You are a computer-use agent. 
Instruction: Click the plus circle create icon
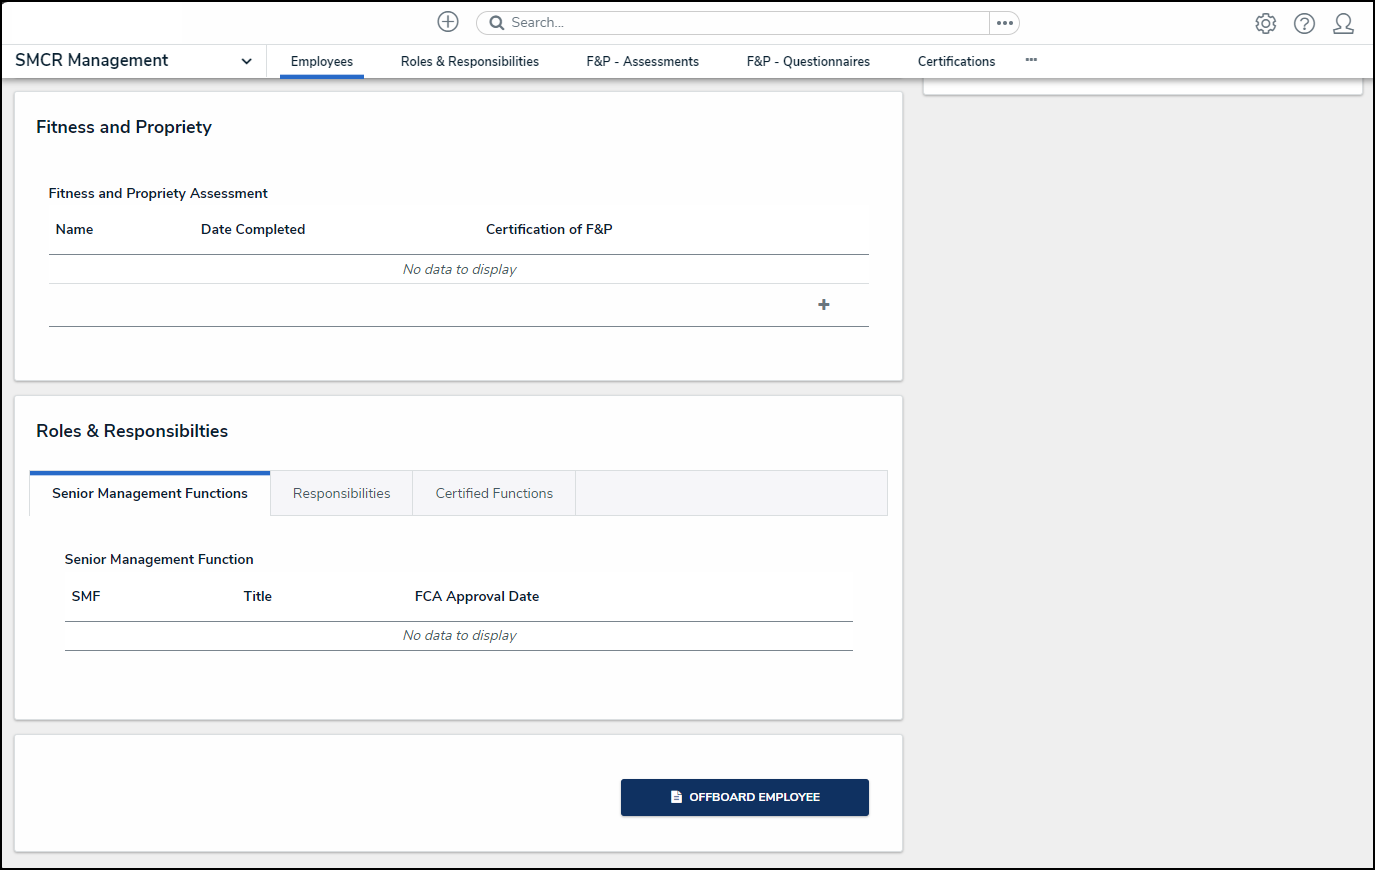coord(448,22)
